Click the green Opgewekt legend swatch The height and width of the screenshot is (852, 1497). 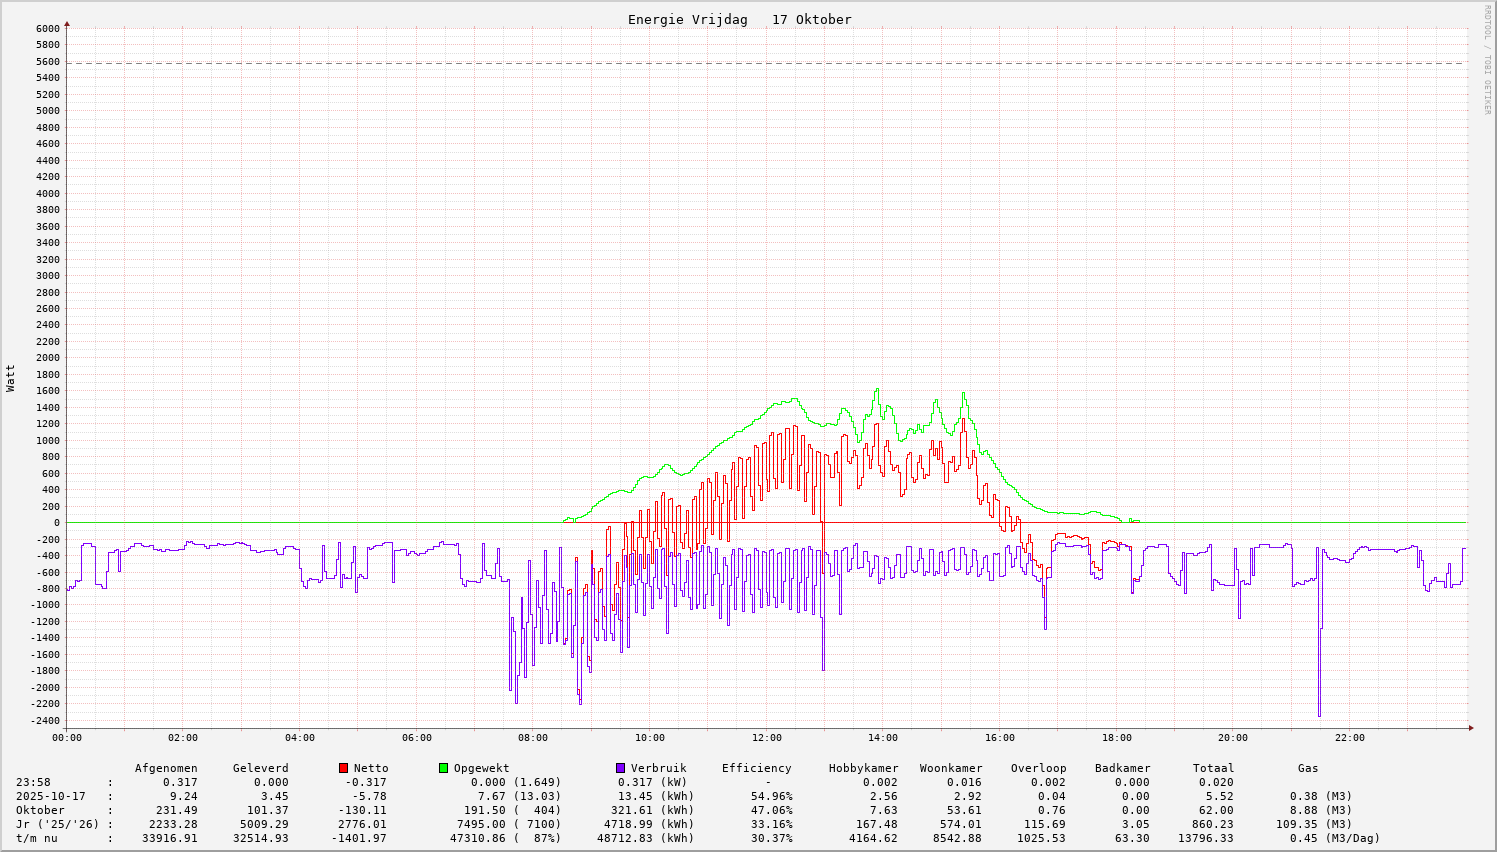tap(444, 768)
